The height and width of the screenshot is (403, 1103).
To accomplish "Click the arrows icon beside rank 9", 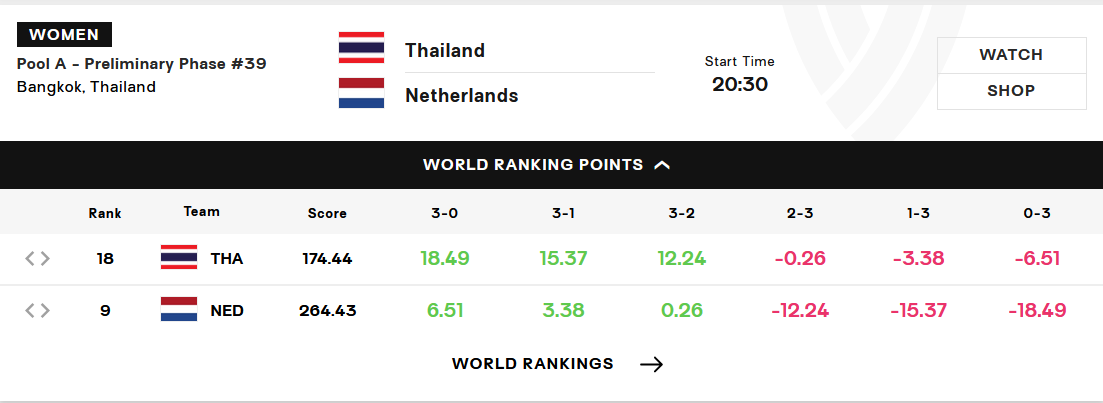I will pos(38,310).
